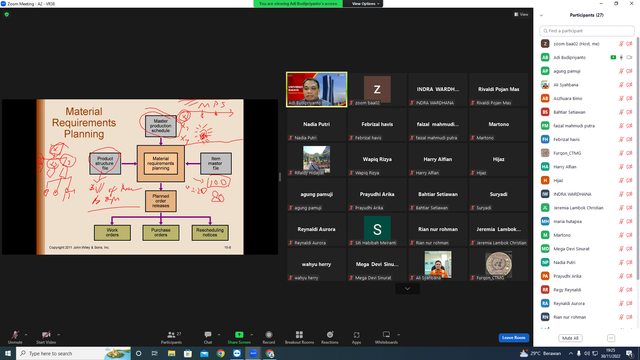Select Mega Devi Sinurat in participants list

click(x=587, y=249)
